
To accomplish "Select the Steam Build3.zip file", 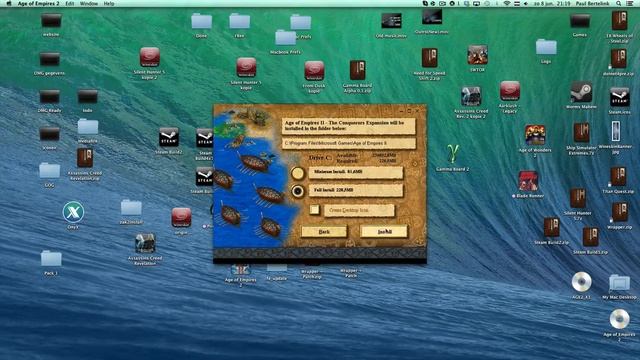I will point(590,237).
